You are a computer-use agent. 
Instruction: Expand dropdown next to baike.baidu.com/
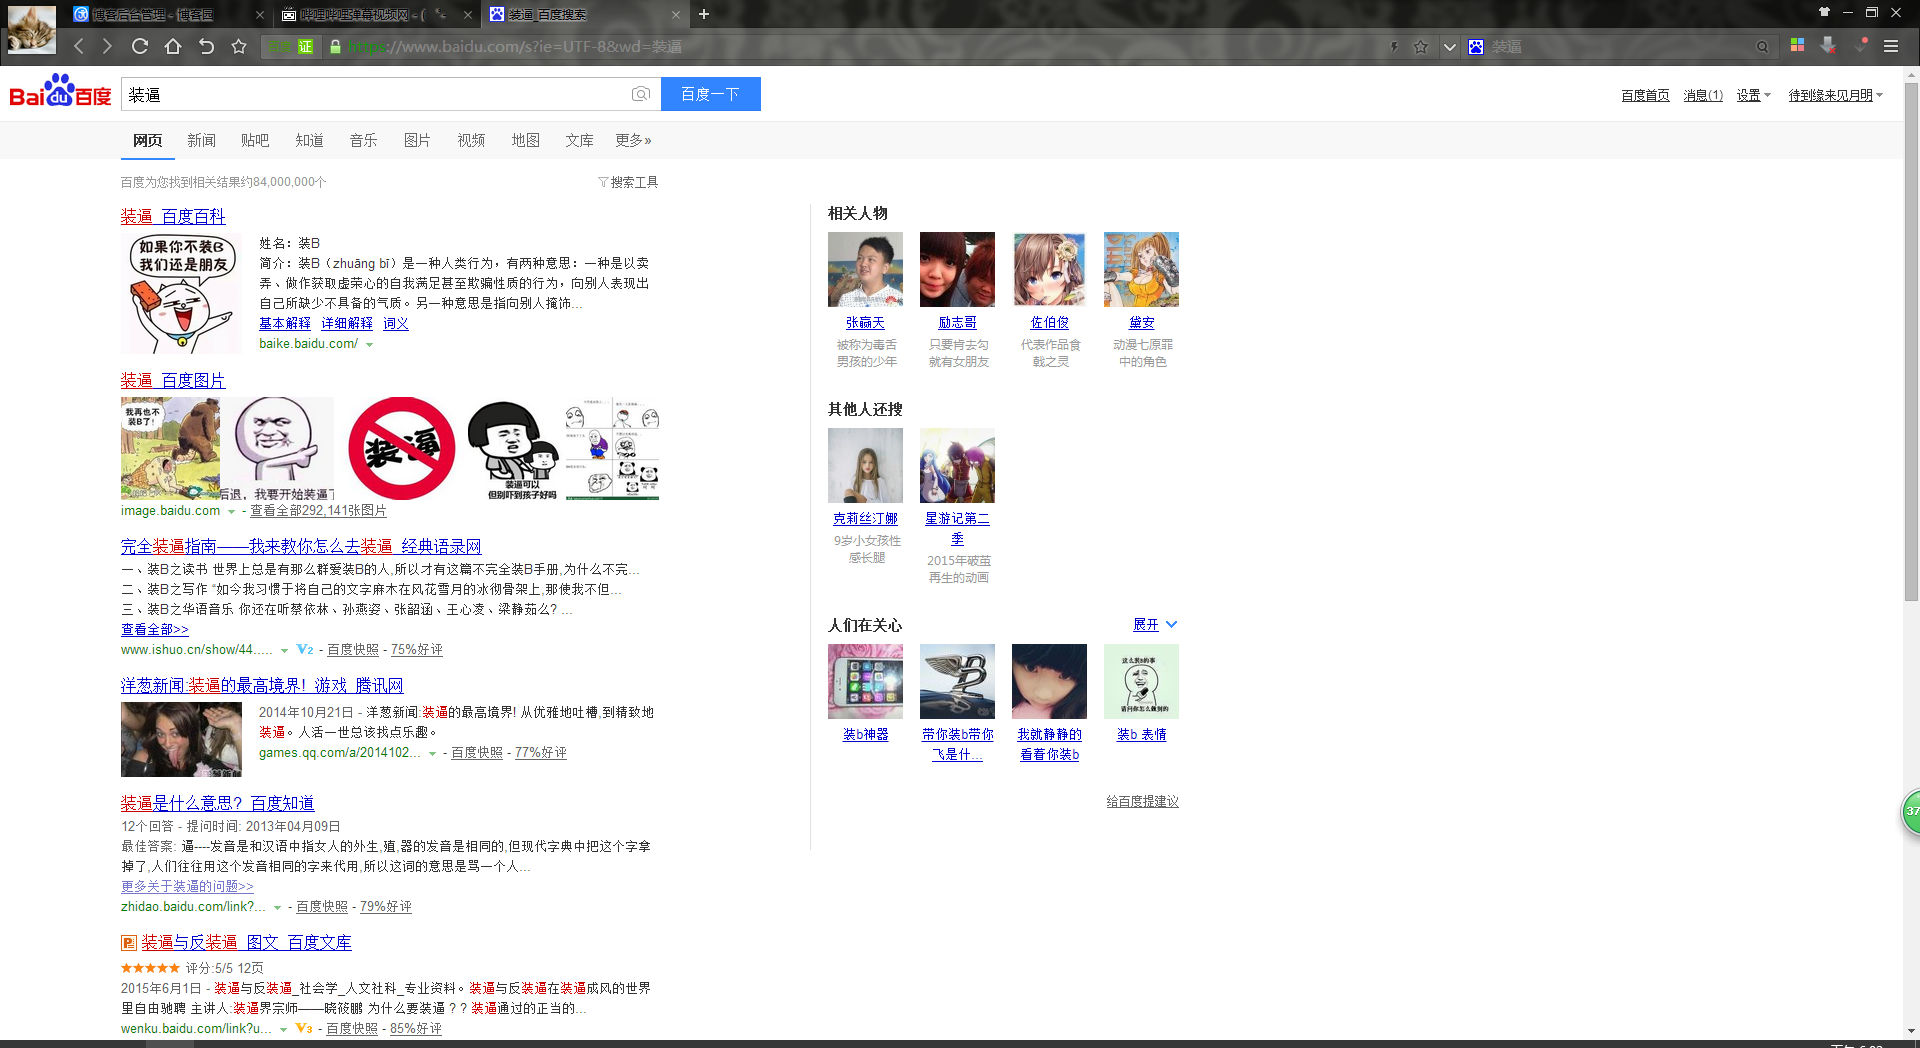(369, 344)
